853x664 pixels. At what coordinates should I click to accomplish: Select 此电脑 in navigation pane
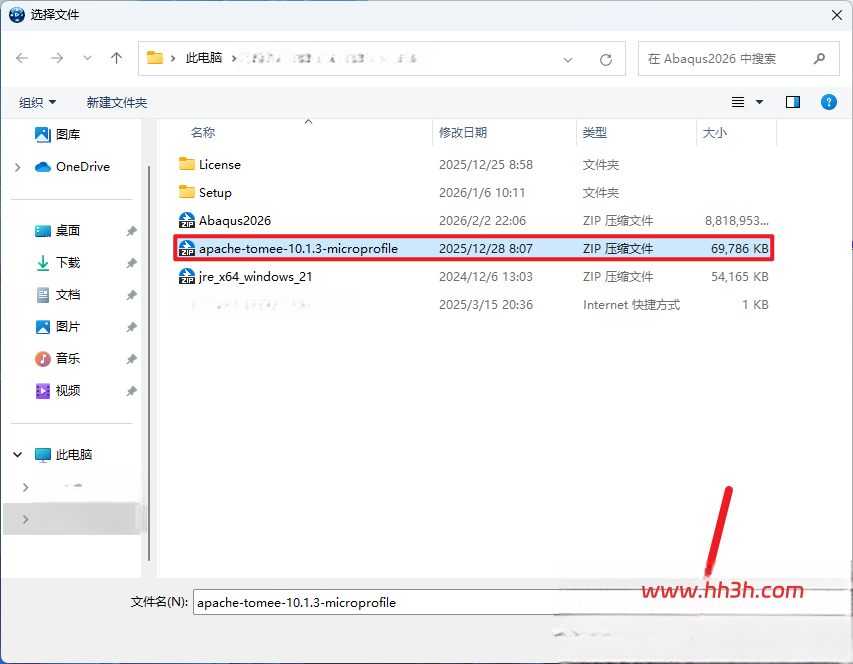[73, 455]
